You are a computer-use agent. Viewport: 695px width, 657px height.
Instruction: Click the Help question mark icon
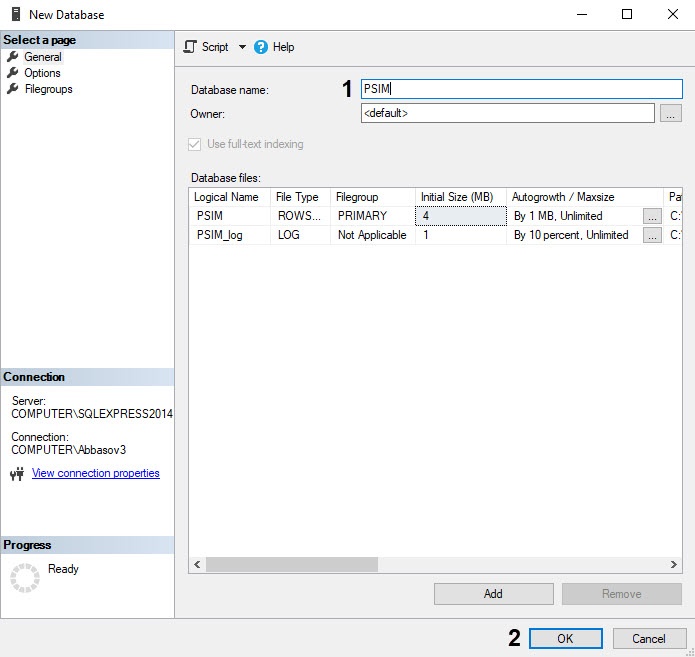point(261,47)
